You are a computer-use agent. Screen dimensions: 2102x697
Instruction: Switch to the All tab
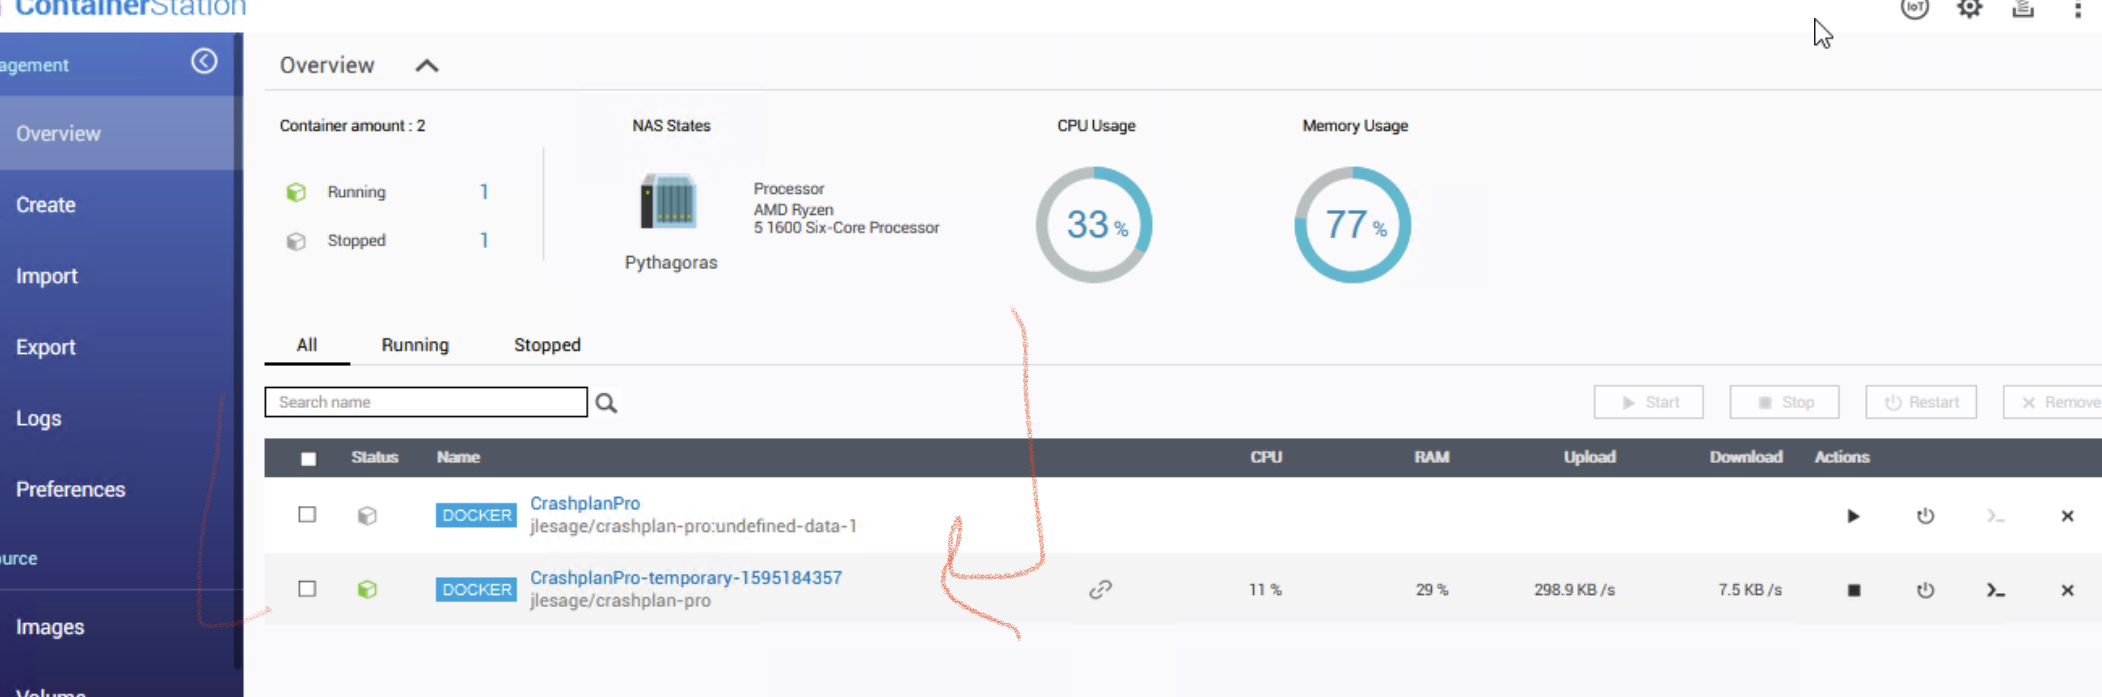[x=307, y=345]
